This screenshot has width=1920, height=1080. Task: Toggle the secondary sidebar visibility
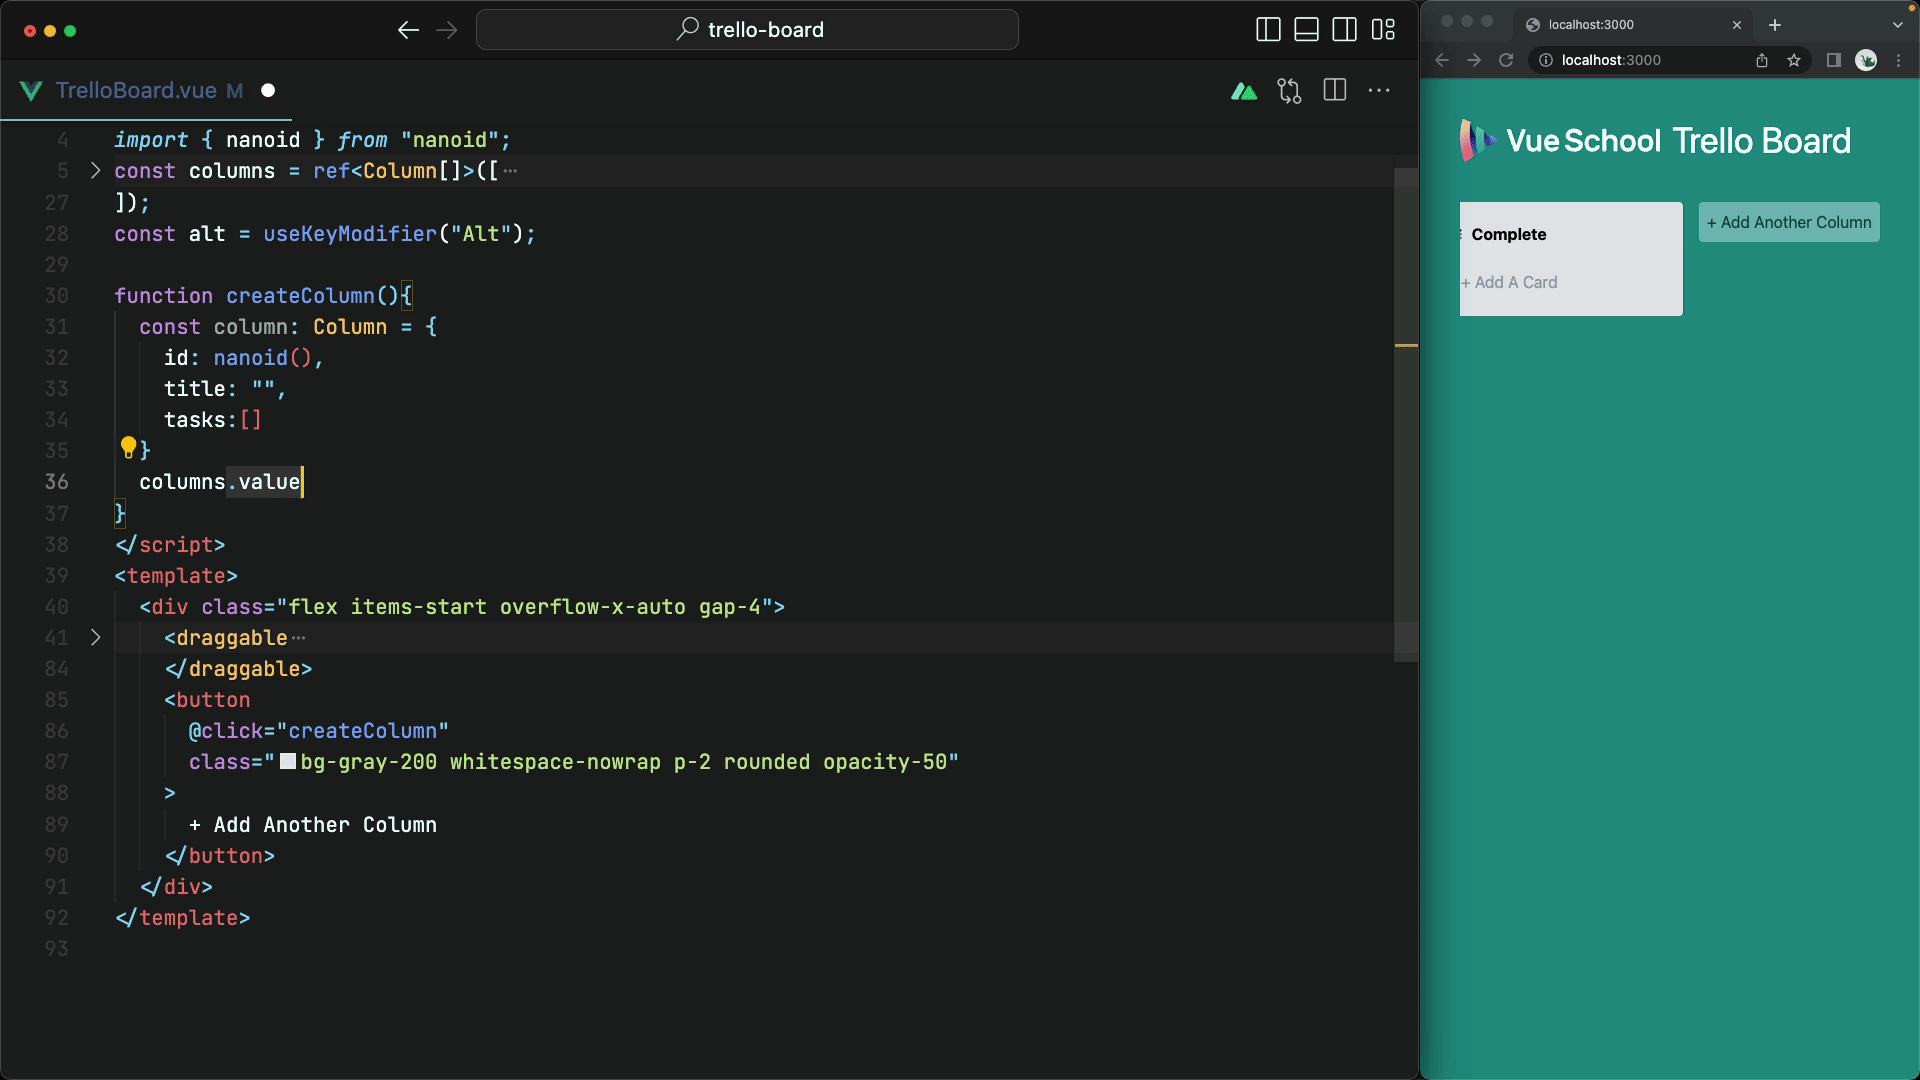pyautogui.click(x=1344, y=30)
